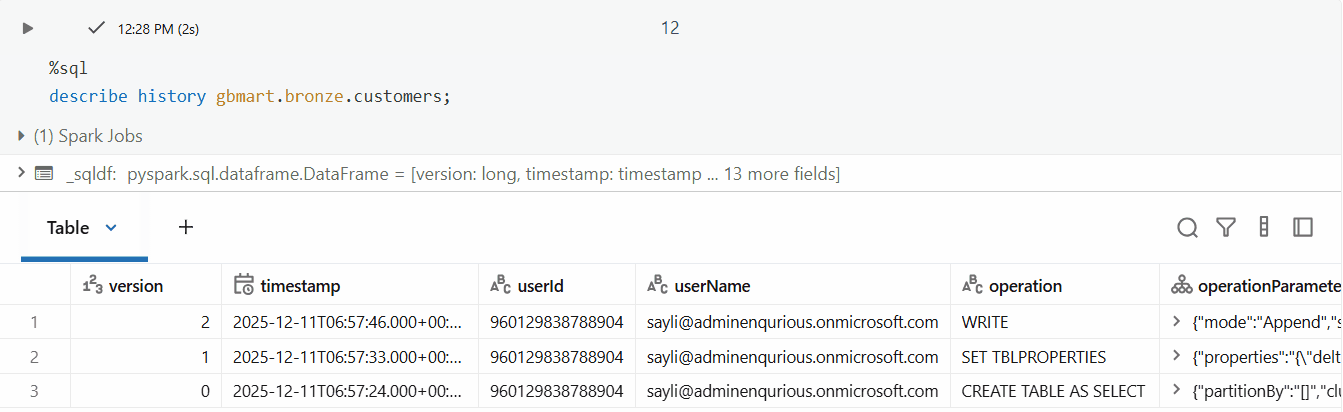Image resolution: width=1343 pixels, height=412 pixels.
Task: Sort by the userName column header
Action: tap(712, 286)
